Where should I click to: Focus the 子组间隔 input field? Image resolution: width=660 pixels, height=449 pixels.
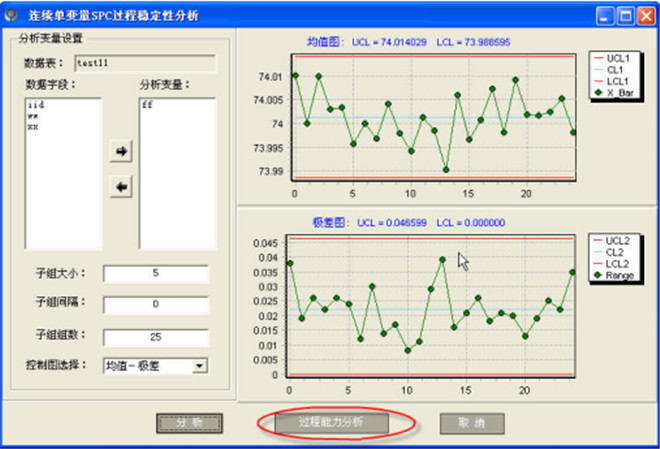click(x=155, y=306)
